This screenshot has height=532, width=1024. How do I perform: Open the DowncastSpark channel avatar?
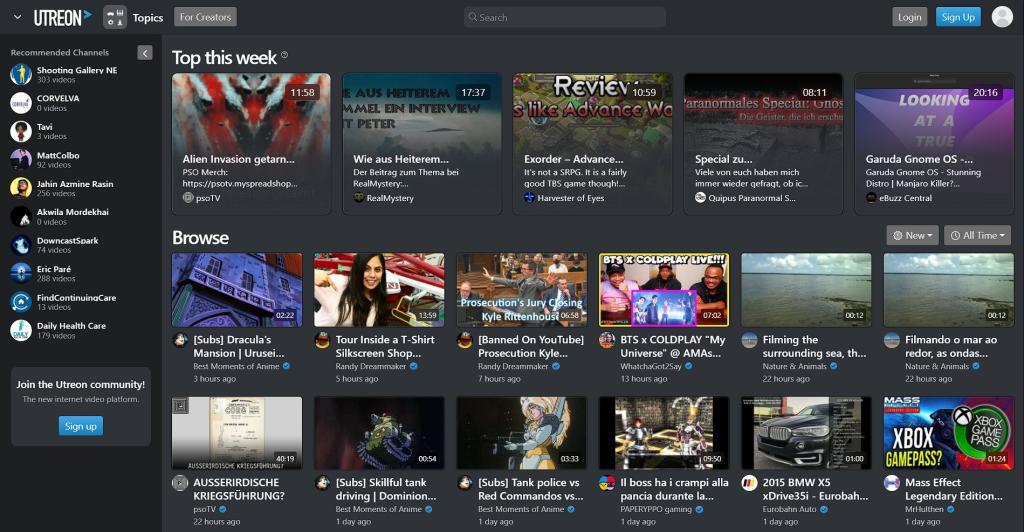[x=21, y=245]
